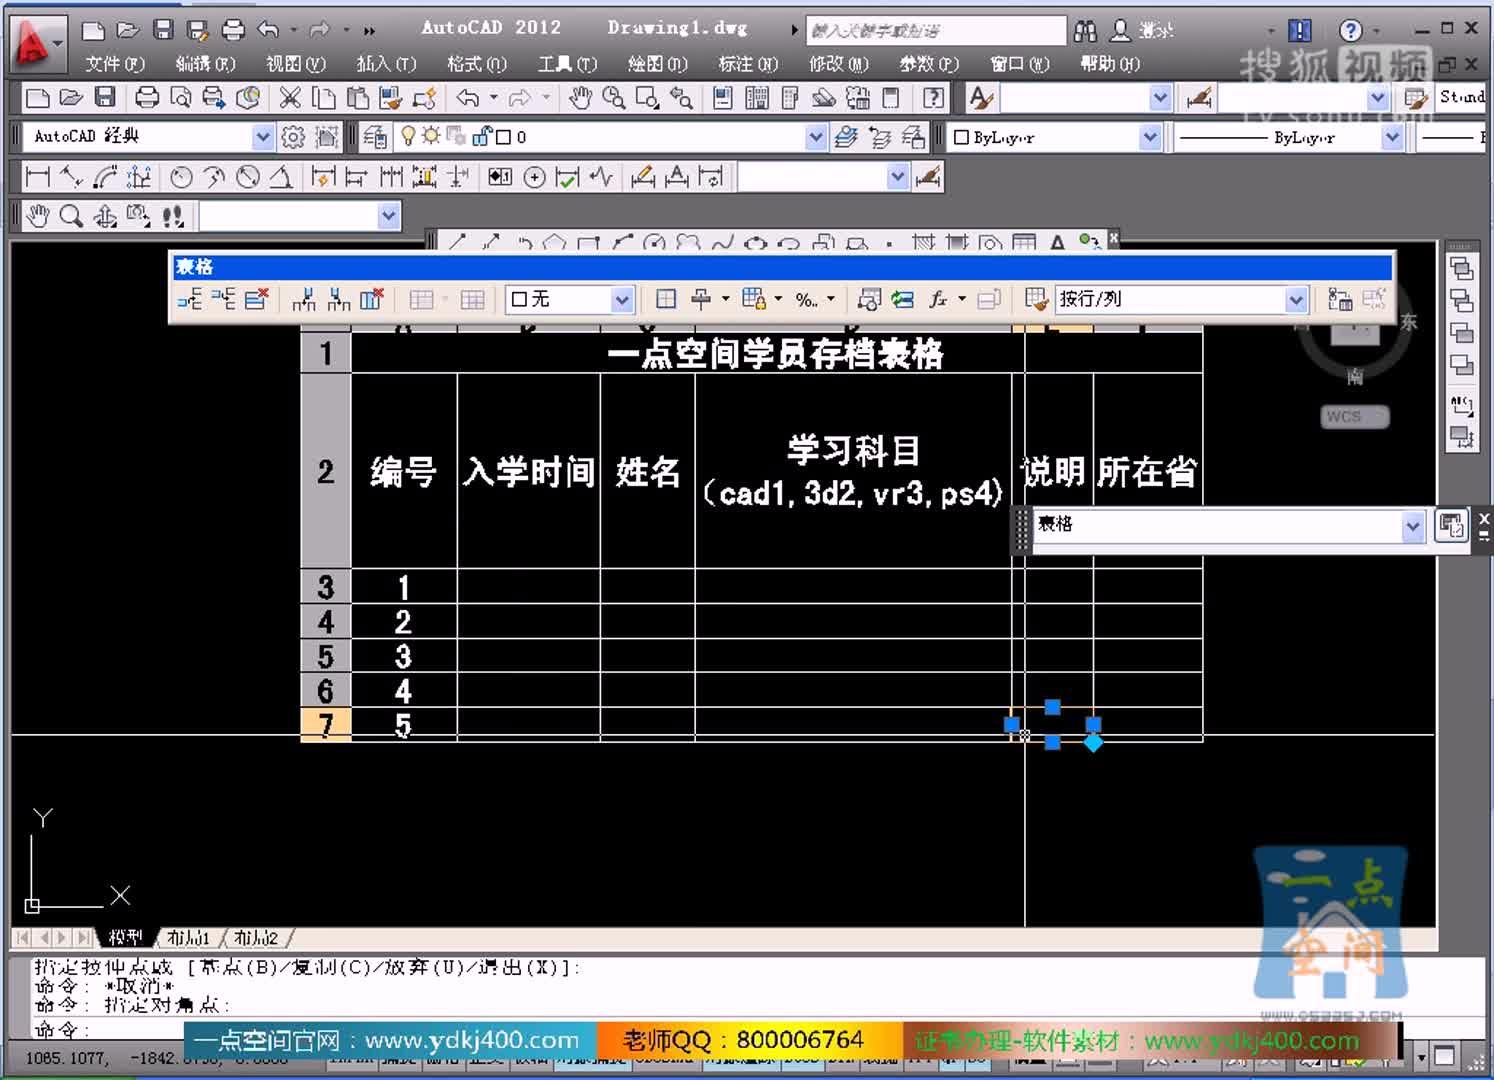Click the Insert Field fx icon on the table toolbar

coord(937,299)
